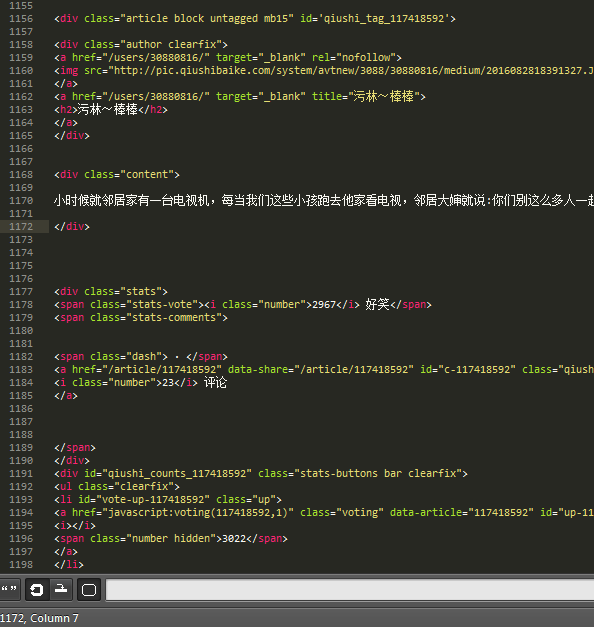
Task: Click the Chinese content text on line 1170
Action: pyautogui.click(x=324, y=200)
